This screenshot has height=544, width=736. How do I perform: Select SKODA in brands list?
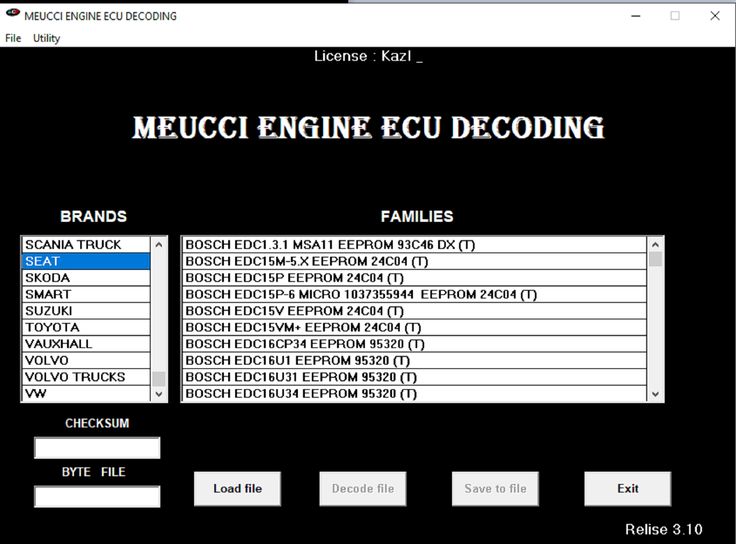coord(86,278)
